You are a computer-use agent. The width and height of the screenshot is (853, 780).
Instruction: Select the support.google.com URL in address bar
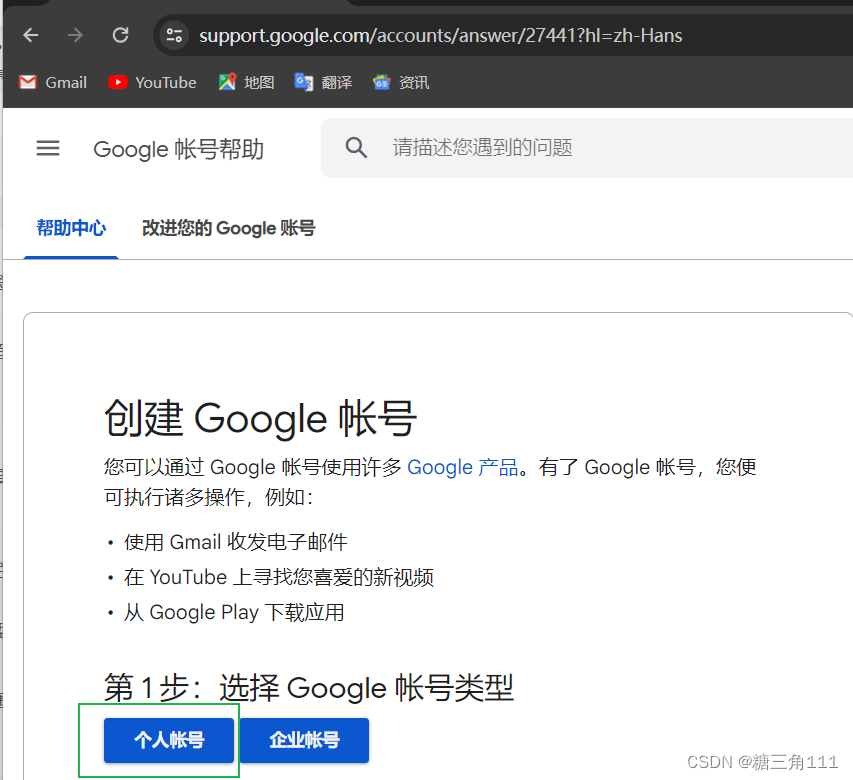441,36
